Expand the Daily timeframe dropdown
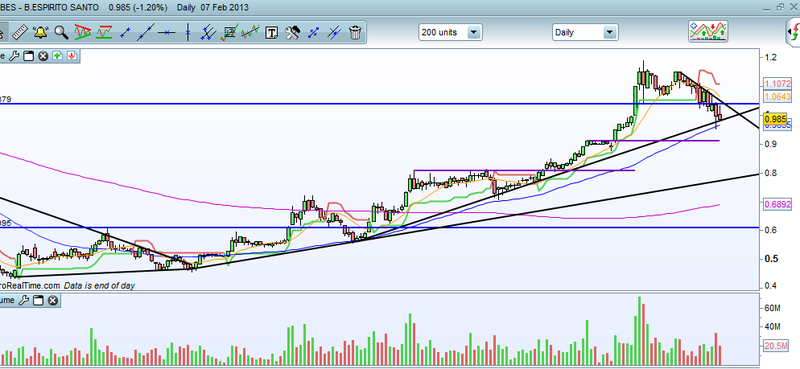The height and width of the screenshot is (369, 800). pyautogui.click(x=609, y=33)
